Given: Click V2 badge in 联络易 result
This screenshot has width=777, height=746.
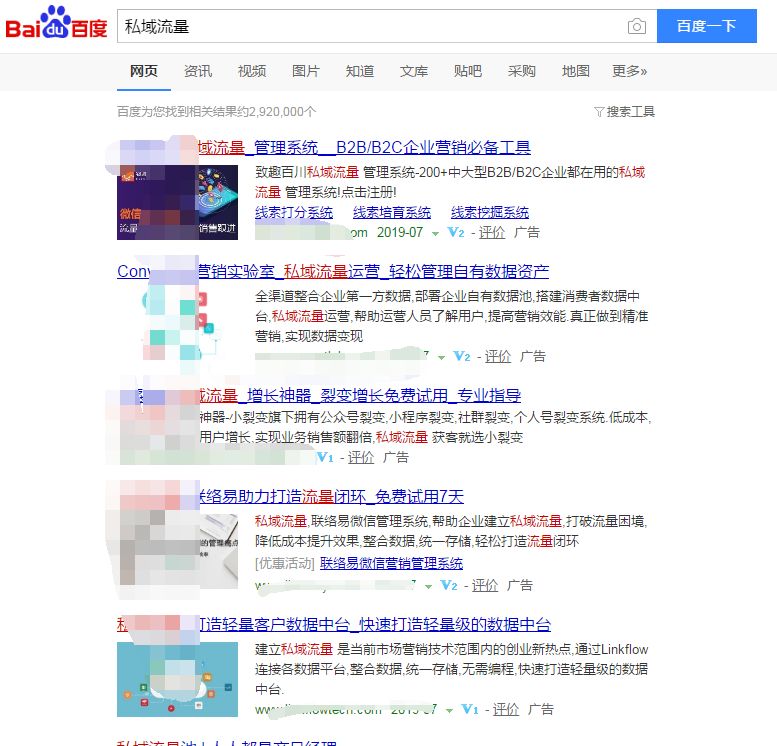Looking at the screenshot, I should tap(449, 585).
